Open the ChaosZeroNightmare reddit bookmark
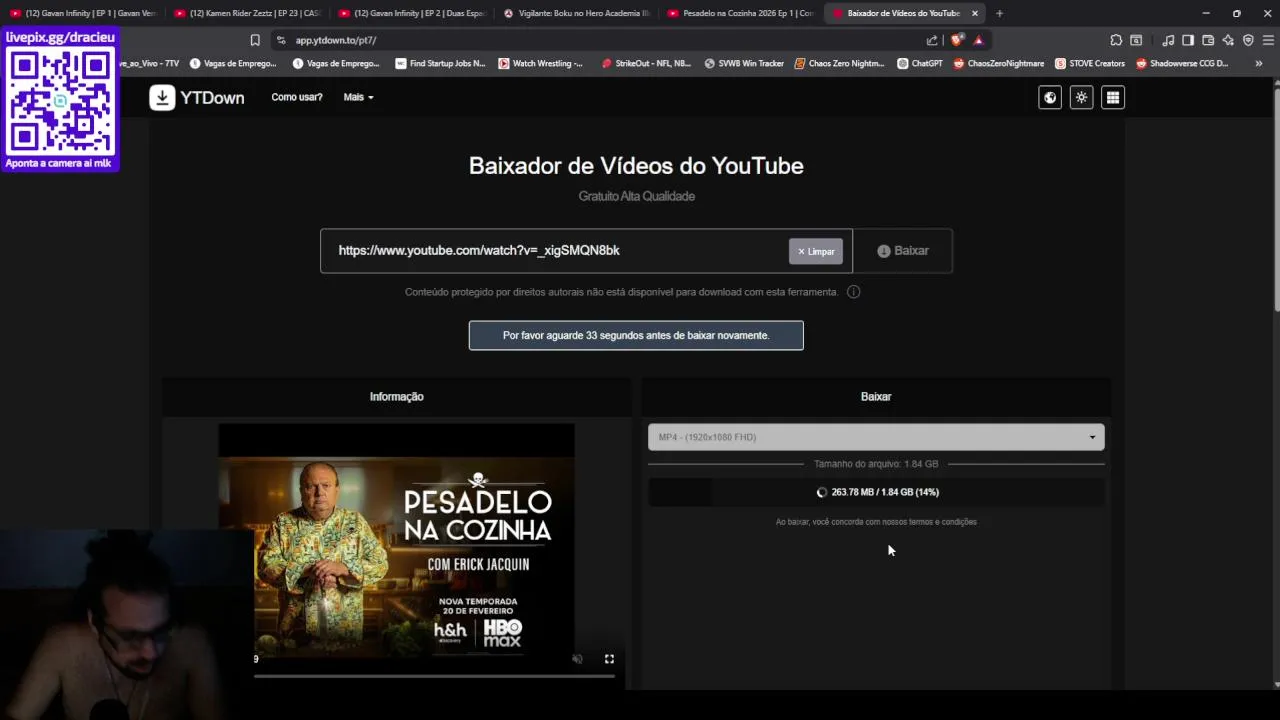 999,63
